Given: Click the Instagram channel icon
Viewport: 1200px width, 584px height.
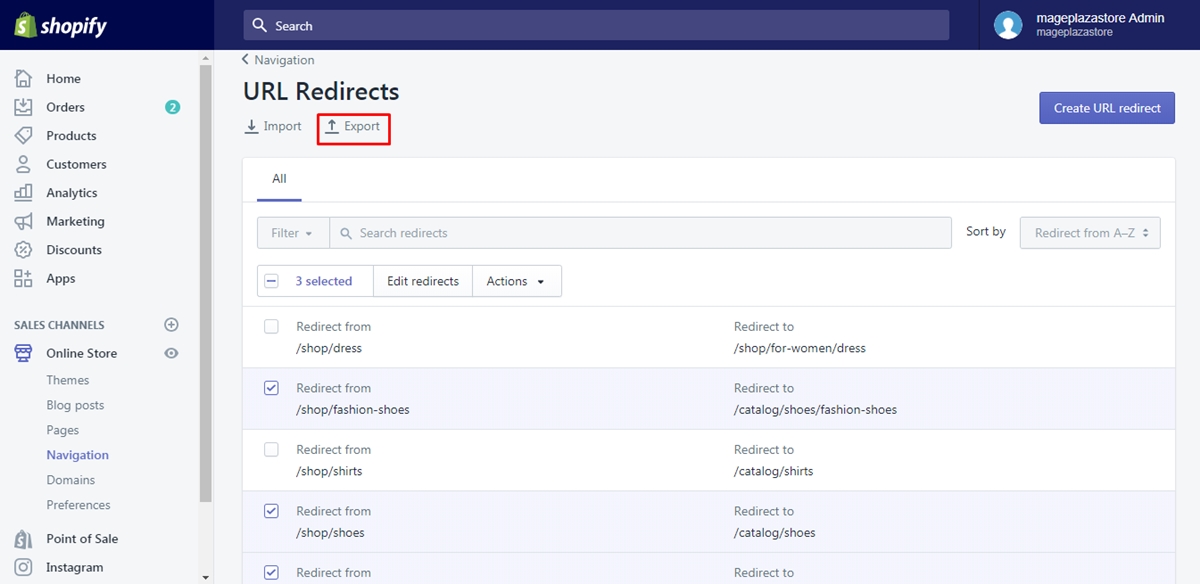Looking at the screenshot, I should pyautogui.click(x=23, y=567).
